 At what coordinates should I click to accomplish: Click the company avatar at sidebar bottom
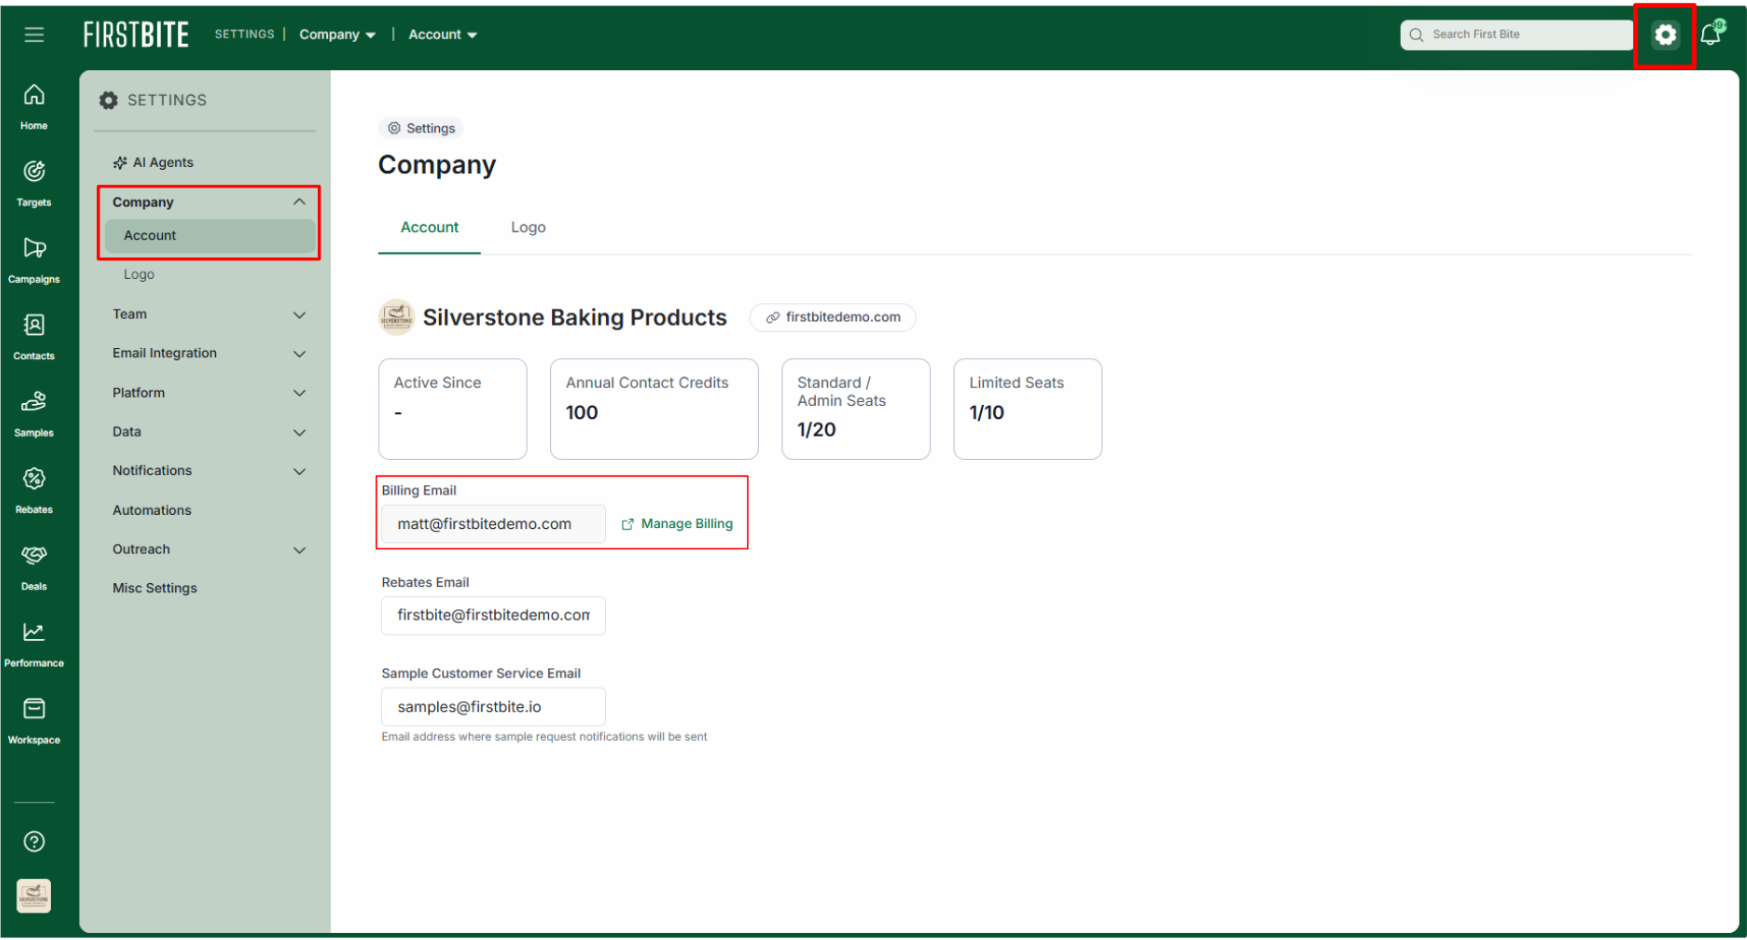pos(34,896)
